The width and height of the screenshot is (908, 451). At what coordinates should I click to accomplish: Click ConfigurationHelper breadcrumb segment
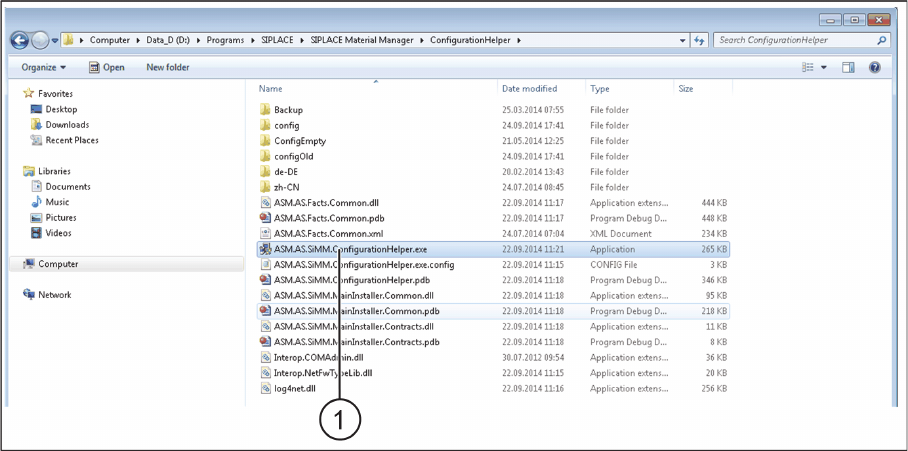[x=471, y=41]
